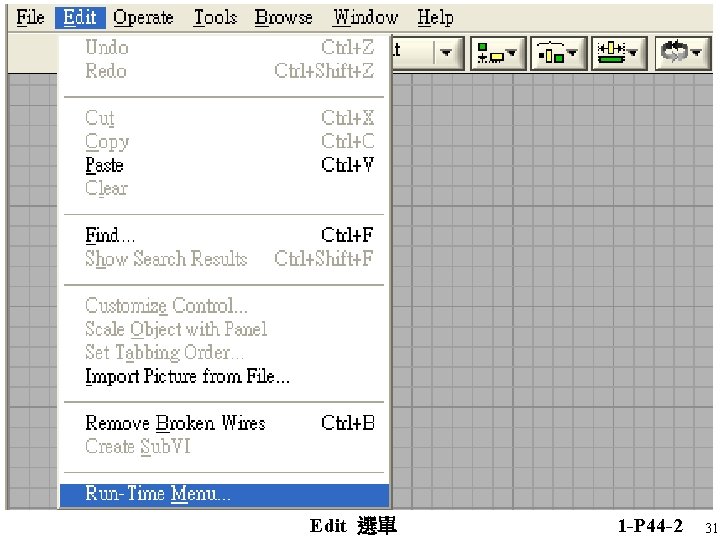Select Remove Broken Wires entry

tap(225, 423)
